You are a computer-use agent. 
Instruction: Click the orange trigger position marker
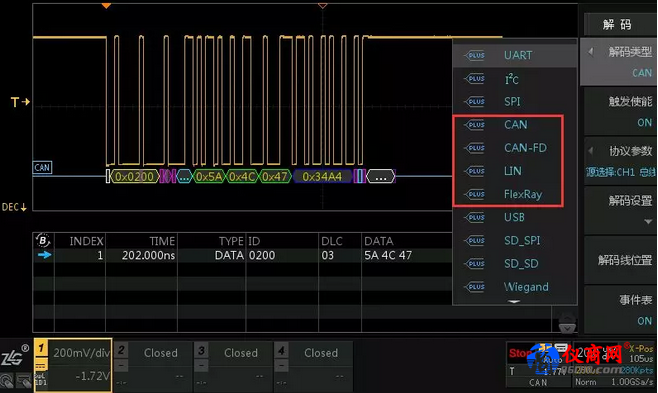coord(106,5)
